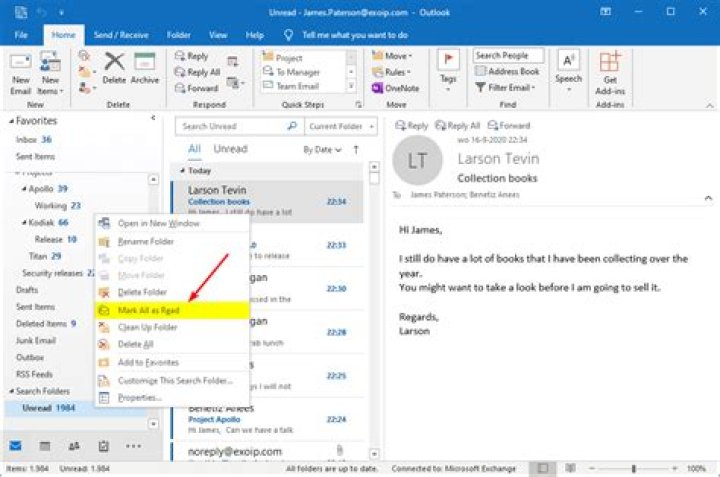Click the Search People field
Screen dimensions: 720x477
coord(508,56)
